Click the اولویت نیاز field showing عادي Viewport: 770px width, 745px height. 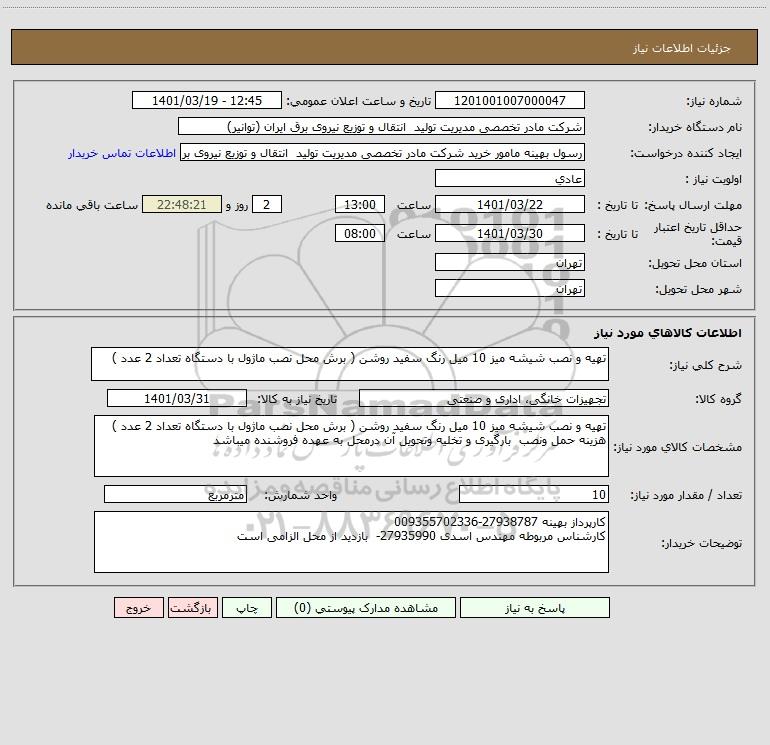tap(510, 178)
